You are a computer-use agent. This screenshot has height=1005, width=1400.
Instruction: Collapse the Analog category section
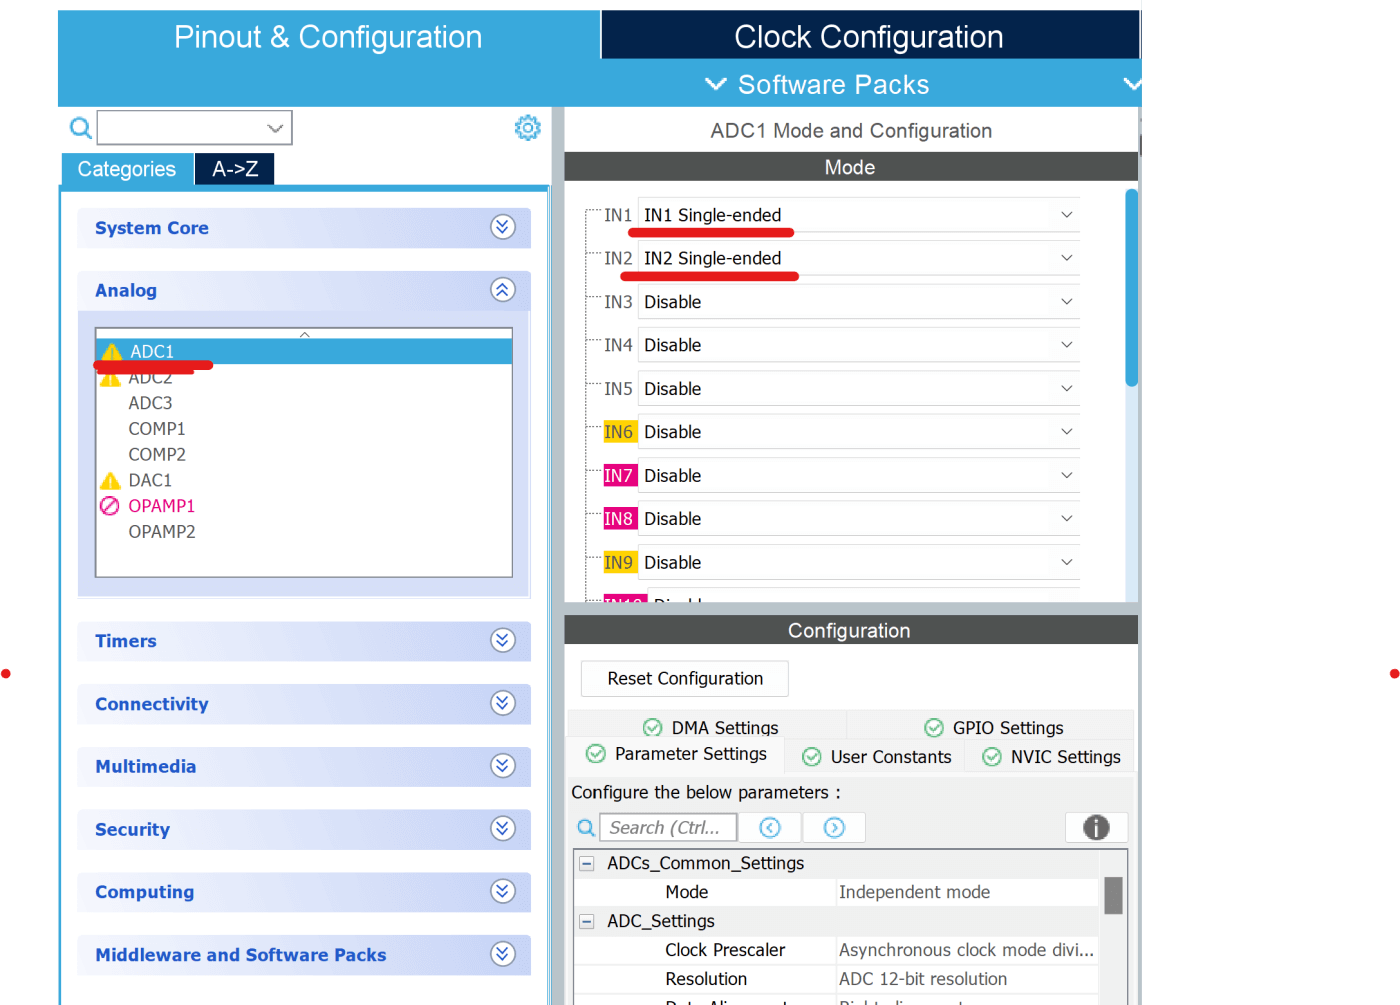pos(502,289)
